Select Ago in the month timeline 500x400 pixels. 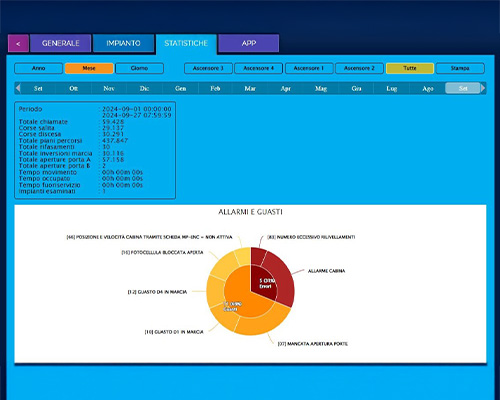428,88
